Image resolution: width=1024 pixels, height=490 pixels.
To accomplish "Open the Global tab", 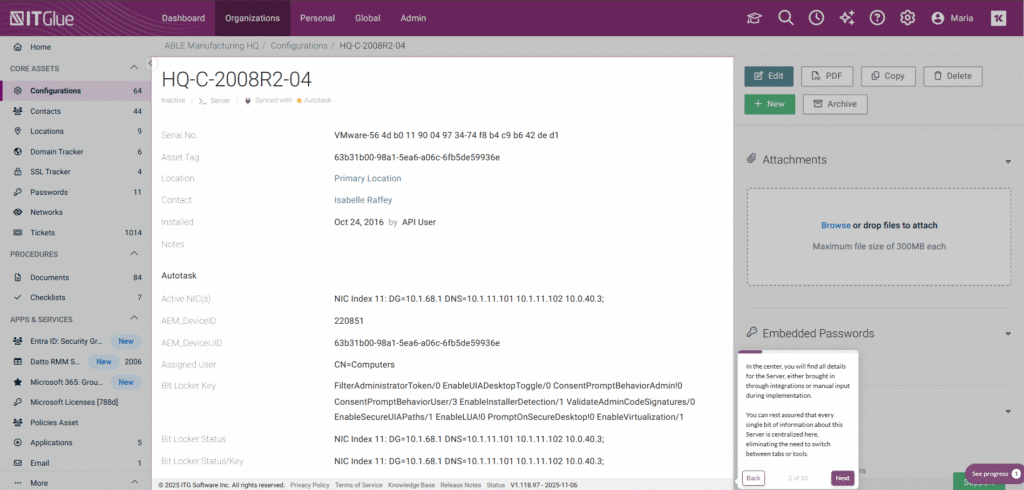I will tap(367, 18).
